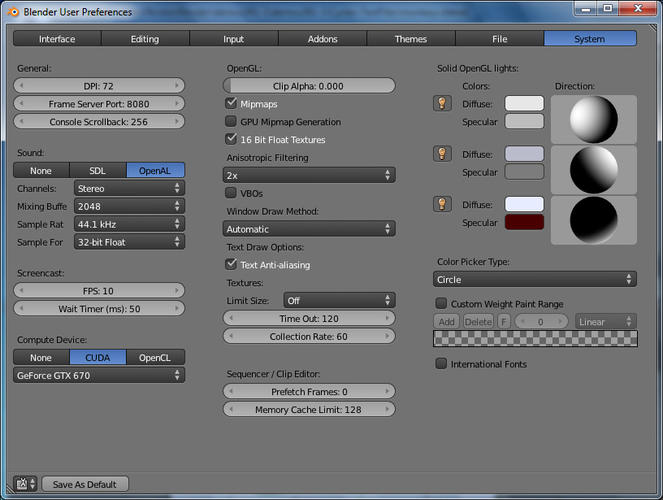Switch to the Addons tab
The width and height of the screenshot is (663, 500).
(x=322, y=39)
